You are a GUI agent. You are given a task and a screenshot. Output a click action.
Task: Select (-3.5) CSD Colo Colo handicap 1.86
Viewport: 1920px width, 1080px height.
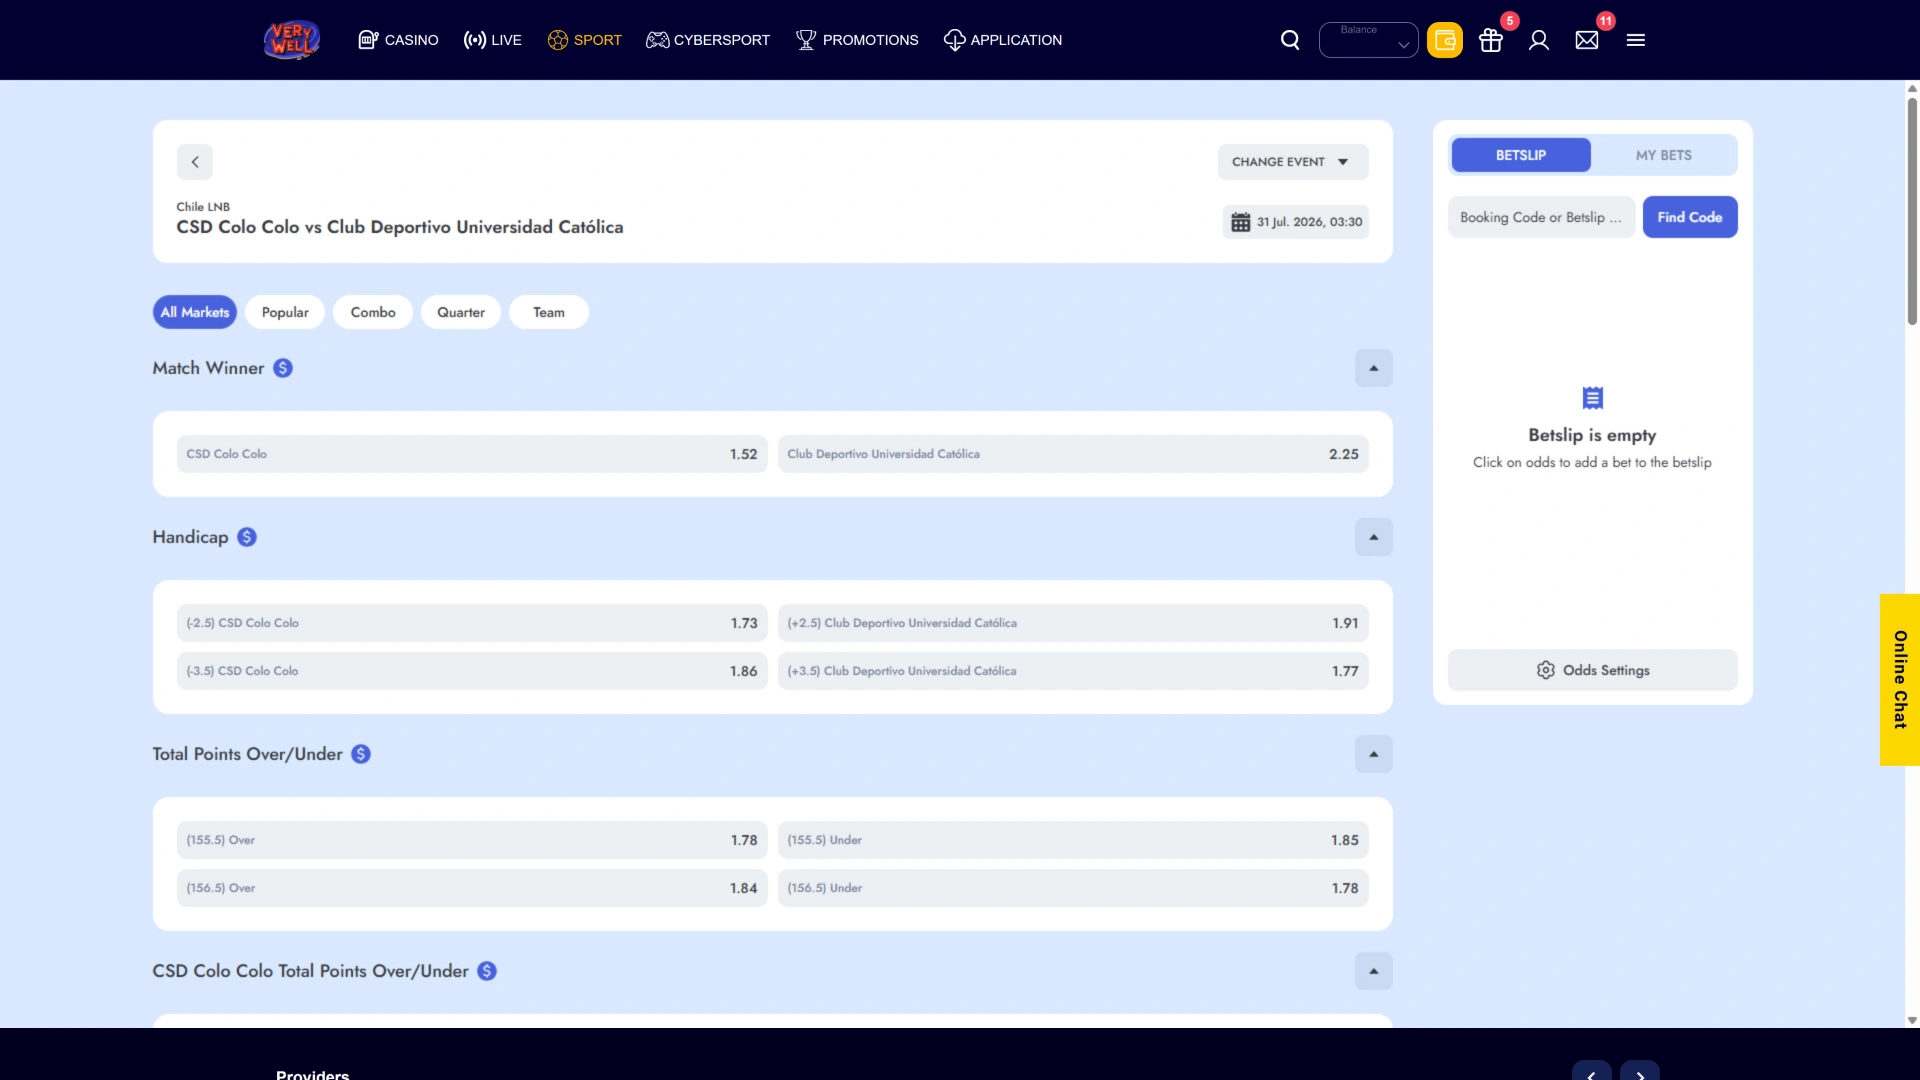(x=472, y=671)
